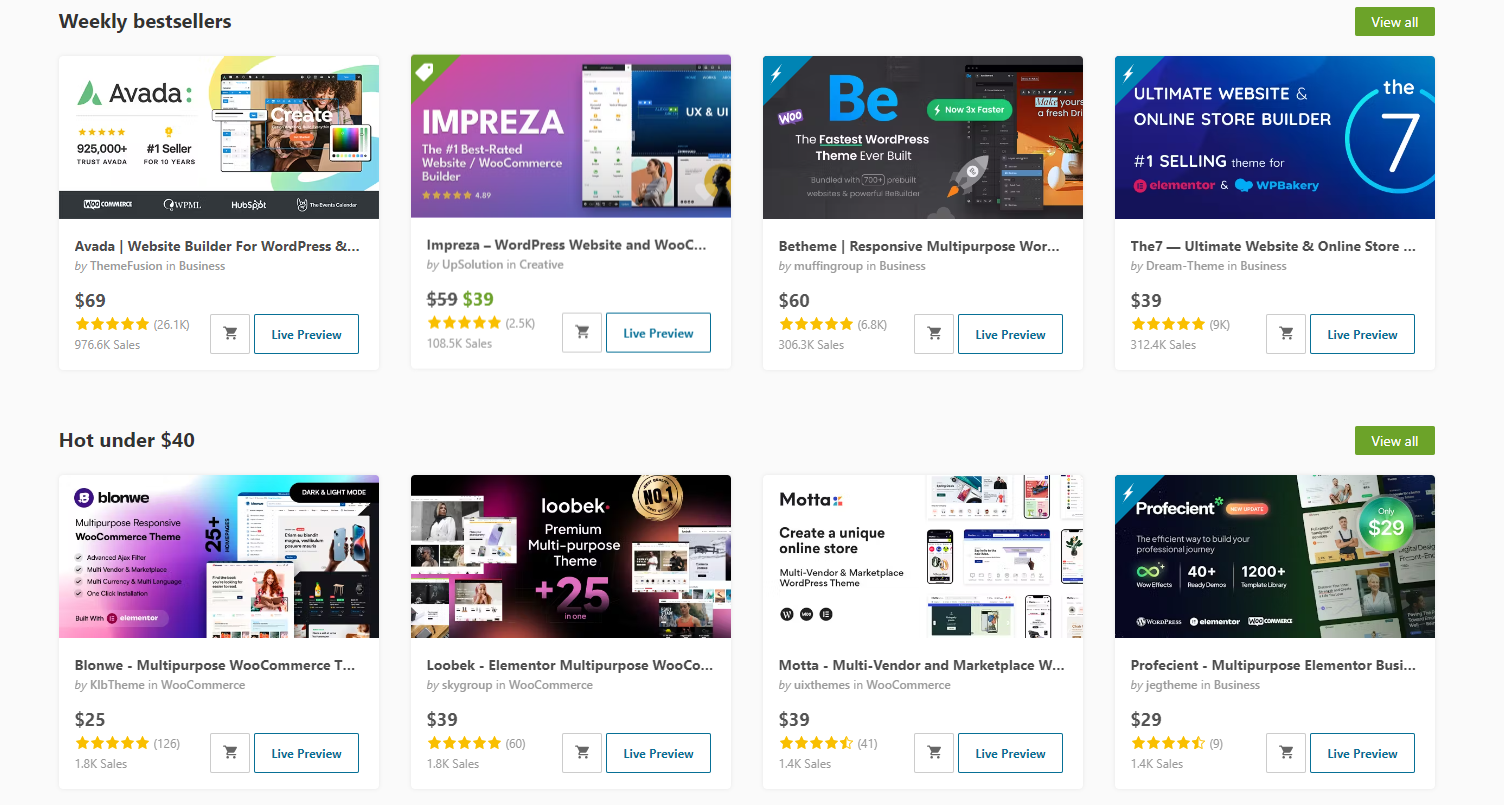View all Weekly bestsellers
The width and height of the screenshot is (1504, 805).
tap(1394, 22)
